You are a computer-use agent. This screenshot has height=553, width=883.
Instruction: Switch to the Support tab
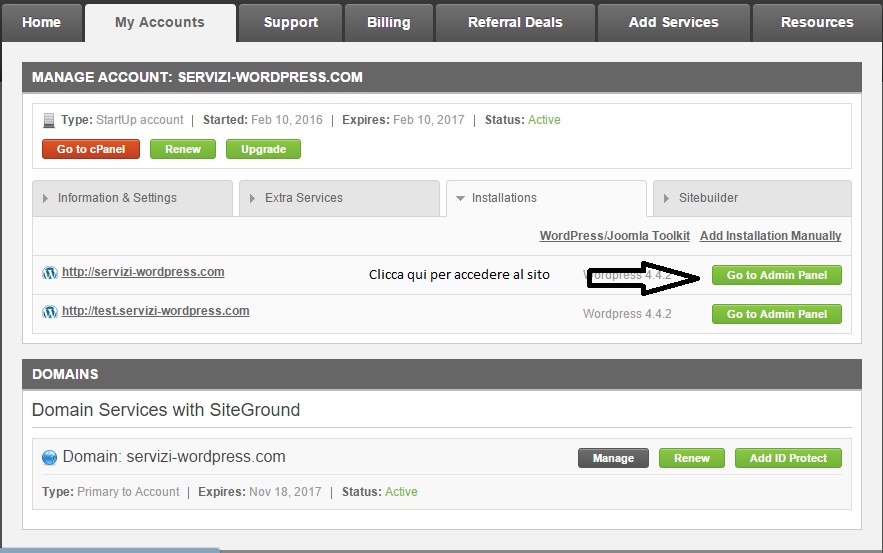(291, 23)
